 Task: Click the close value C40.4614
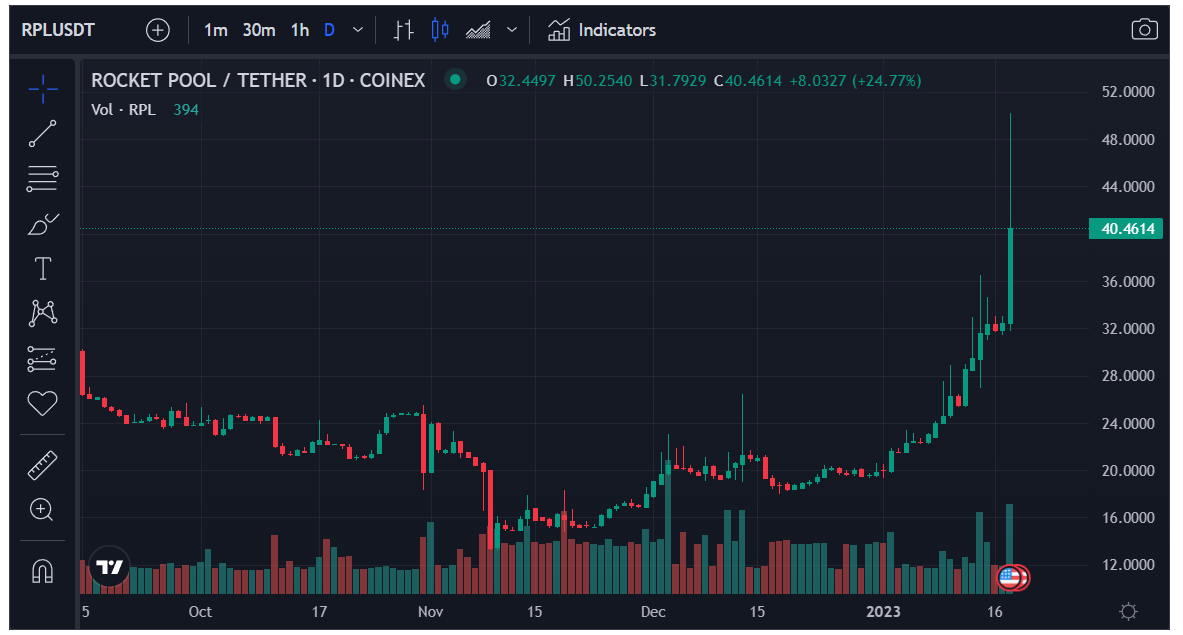[x=748, y=81]
